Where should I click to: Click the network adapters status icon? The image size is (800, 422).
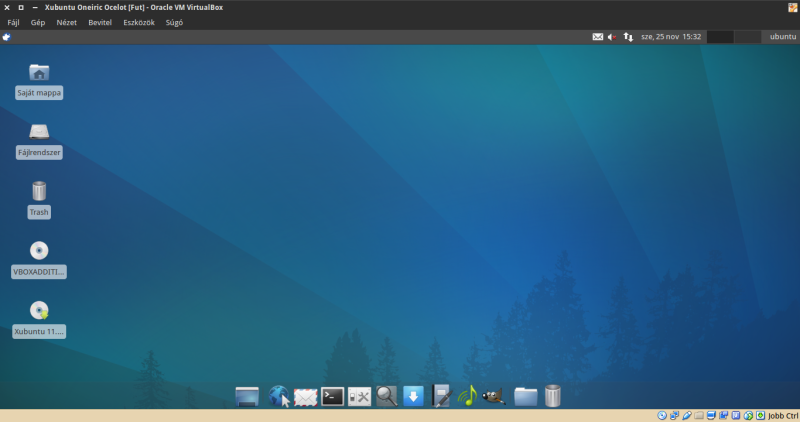(x=674, y=416)
